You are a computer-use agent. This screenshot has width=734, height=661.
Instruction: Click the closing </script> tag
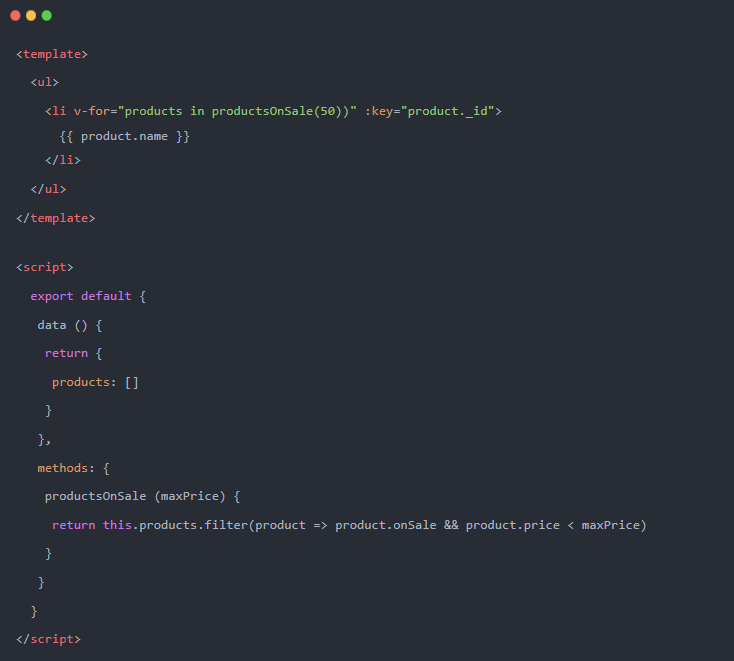(48, 638)
